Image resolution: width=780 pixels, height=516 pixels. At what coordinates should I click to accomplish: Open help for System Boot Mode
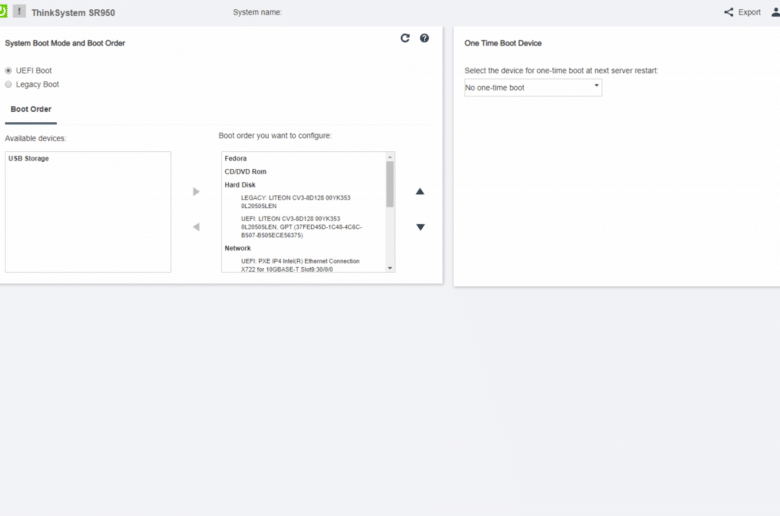pos(424,38)
